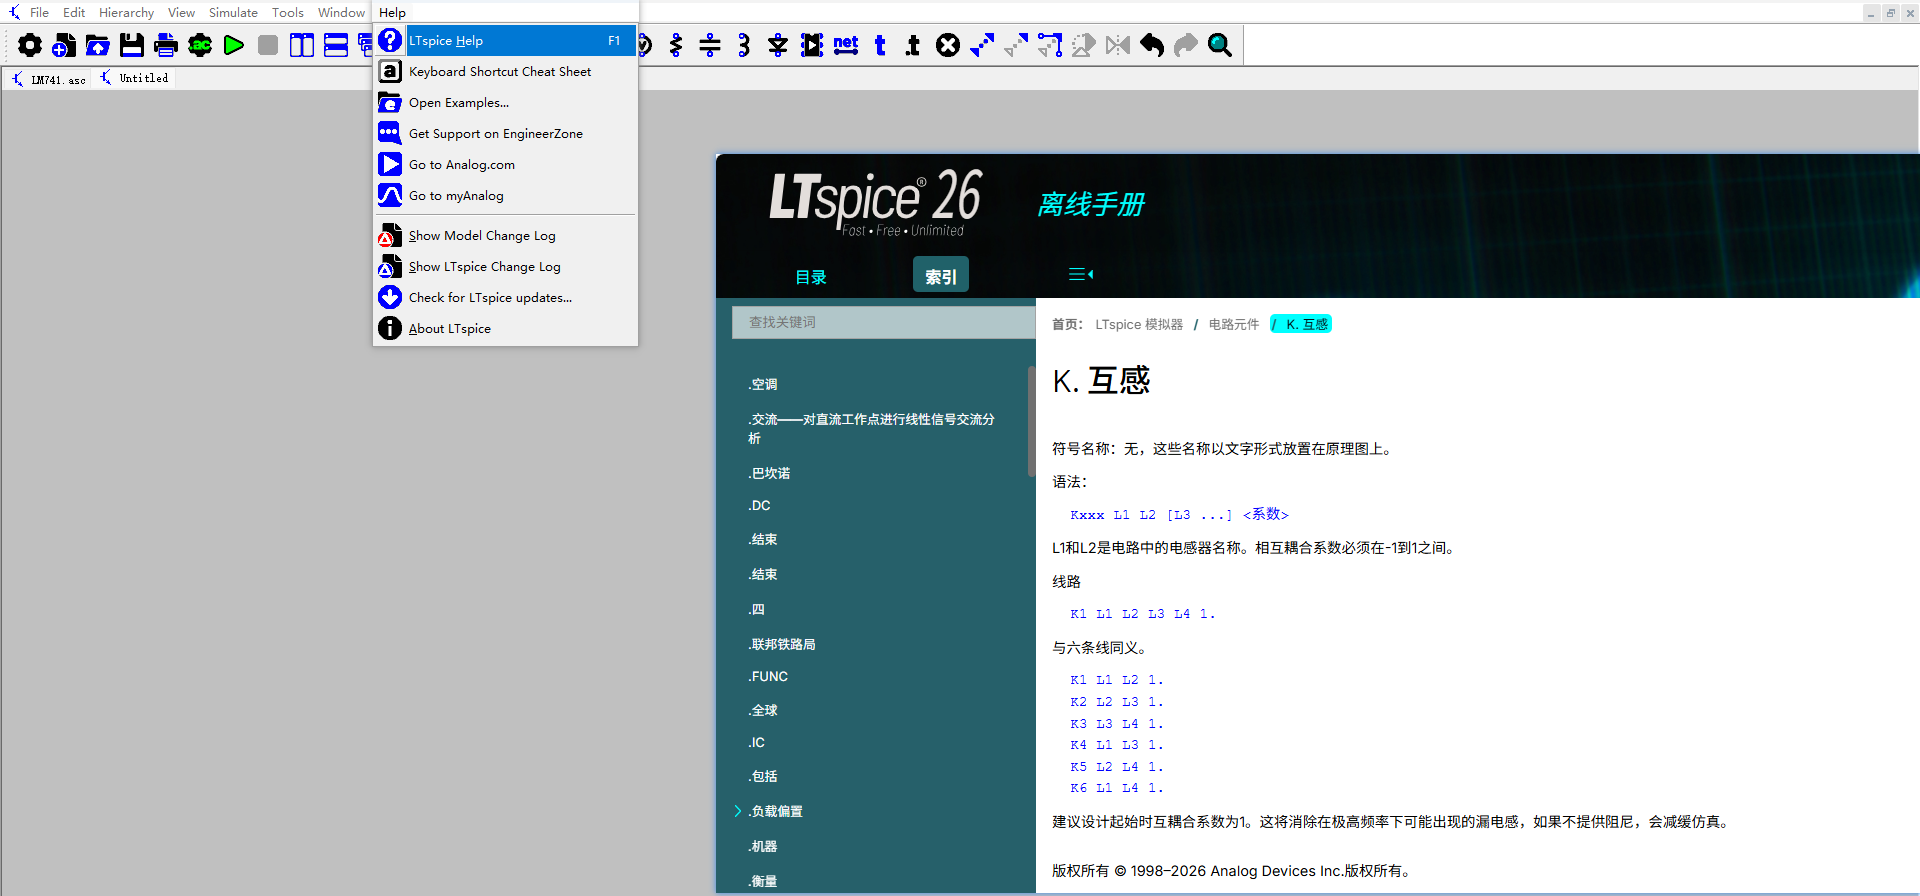Screen dimensions: 1920x896
Task: Open the configure analysis (.ac) icon
Action: coord(200,45)
